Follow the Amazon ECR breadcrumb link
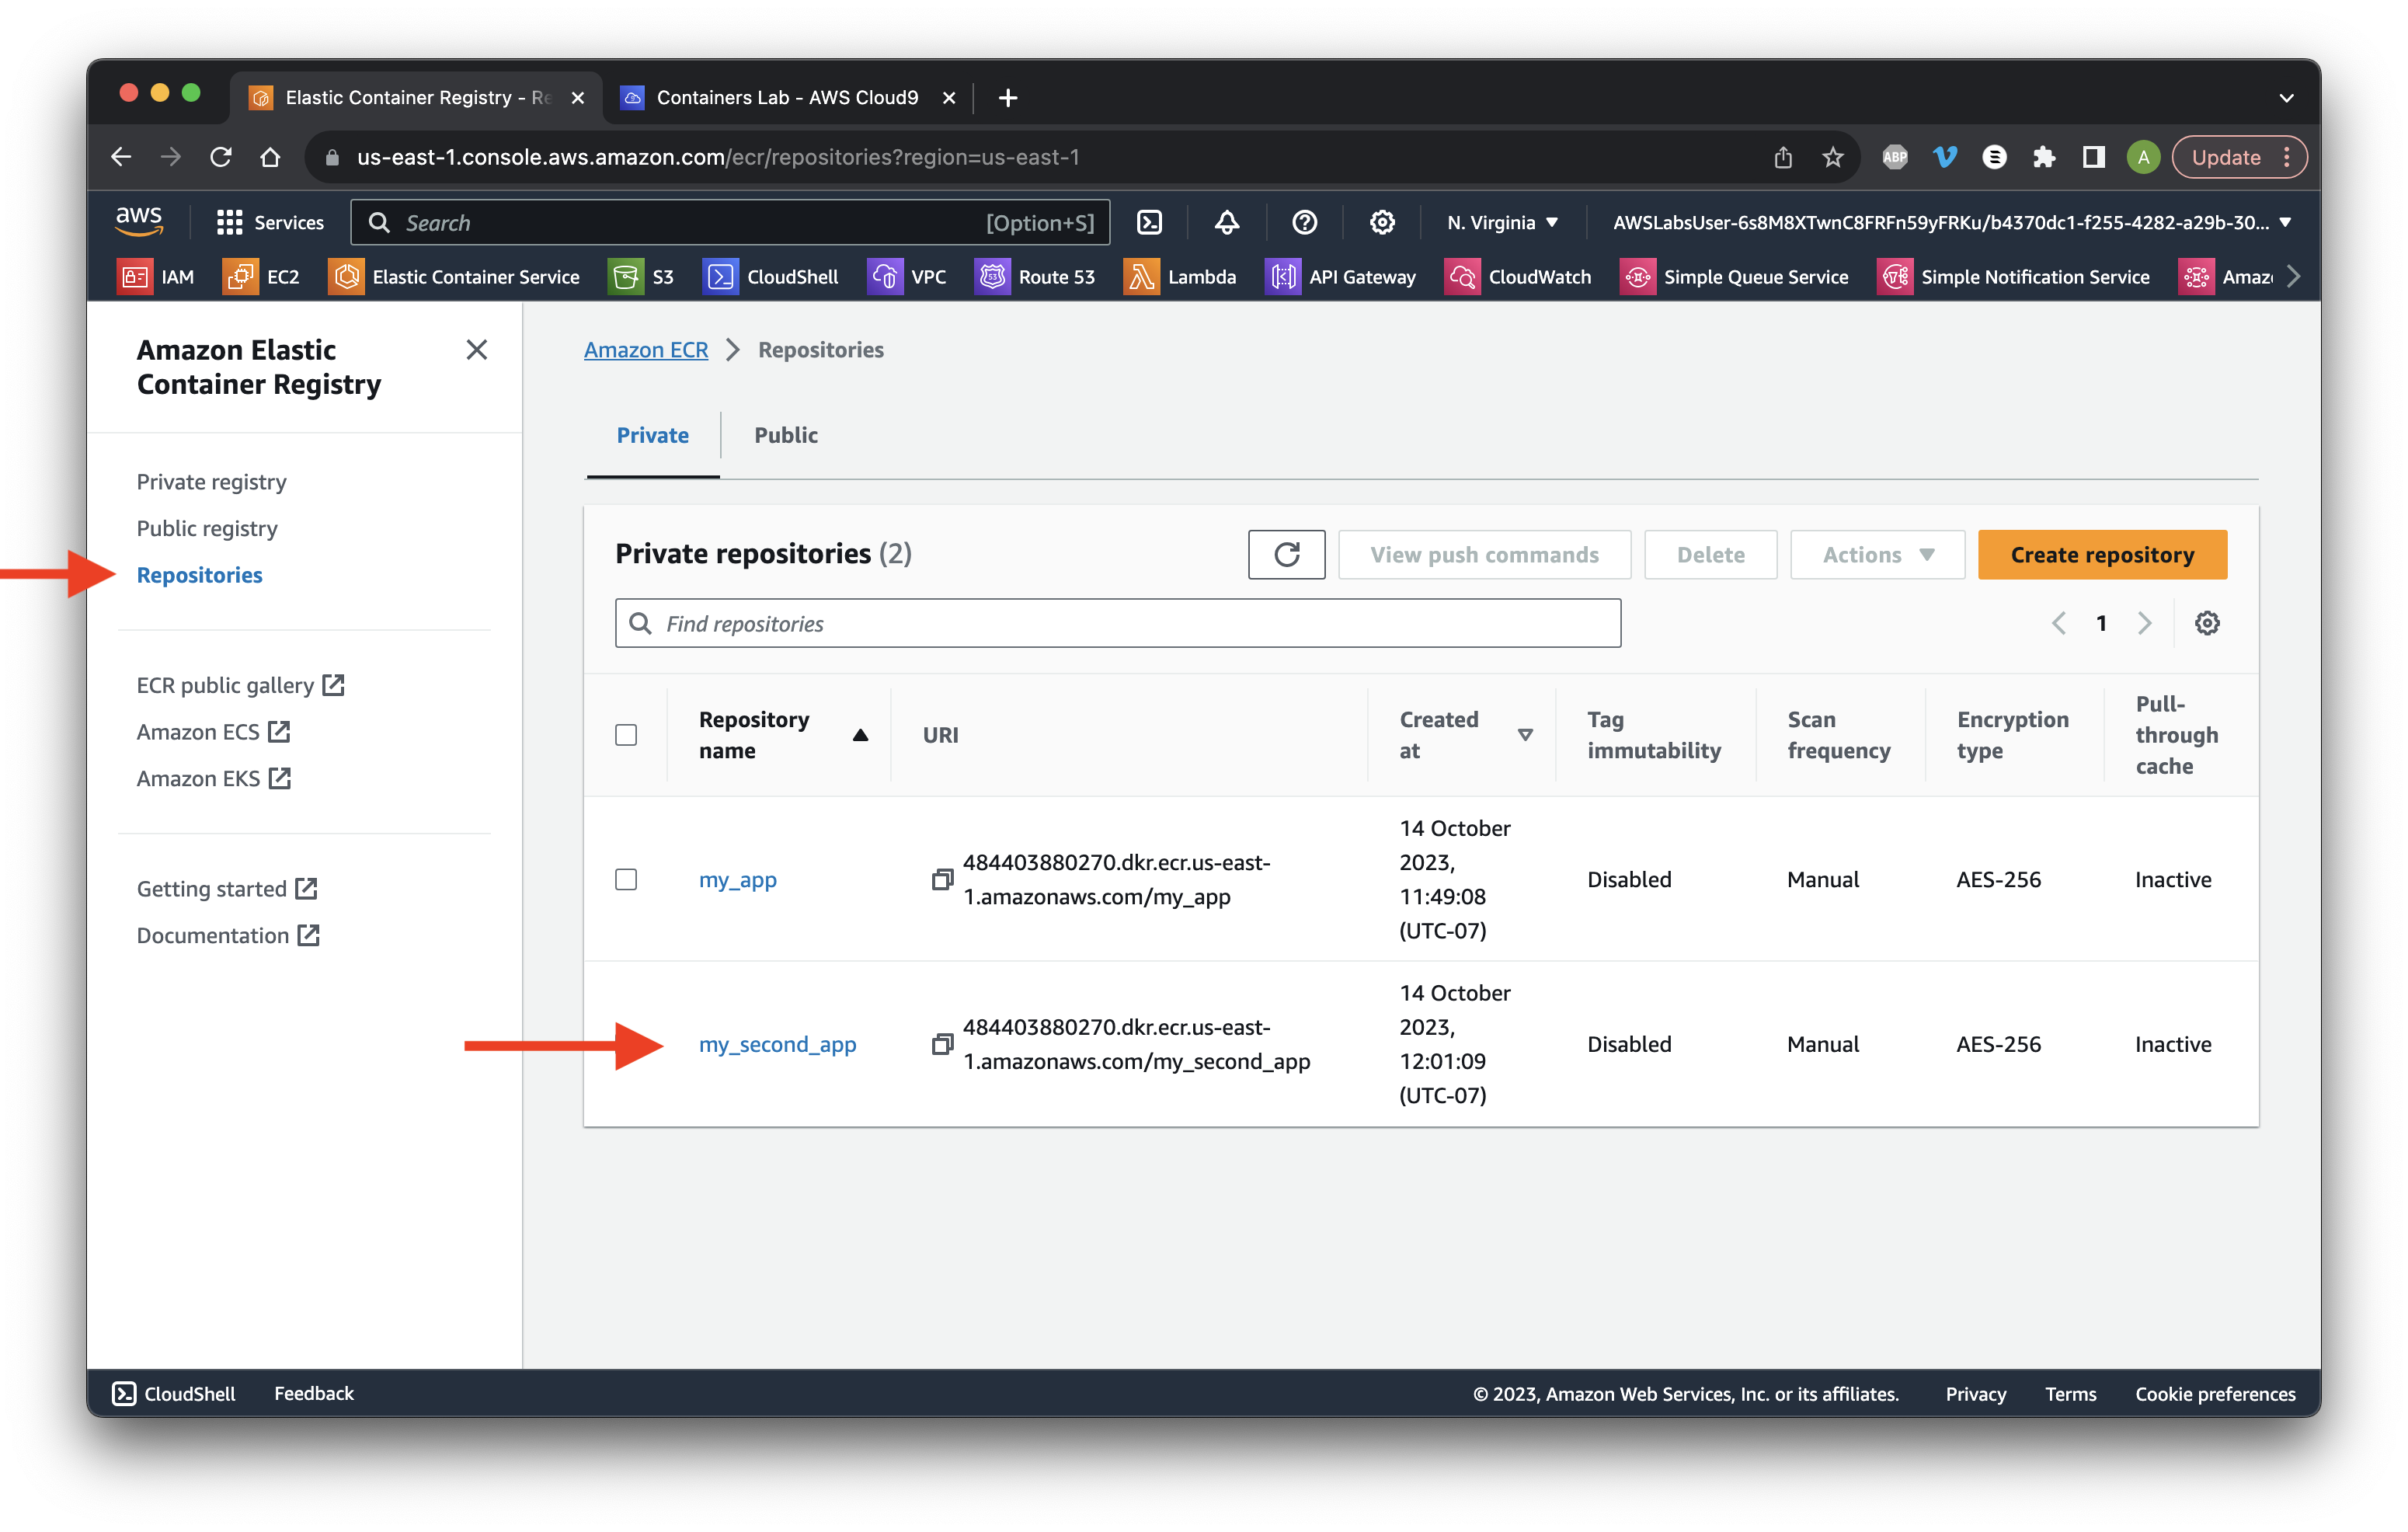Image resolution: width=2408 pixels, height=1532 pixels. [645, 349]
